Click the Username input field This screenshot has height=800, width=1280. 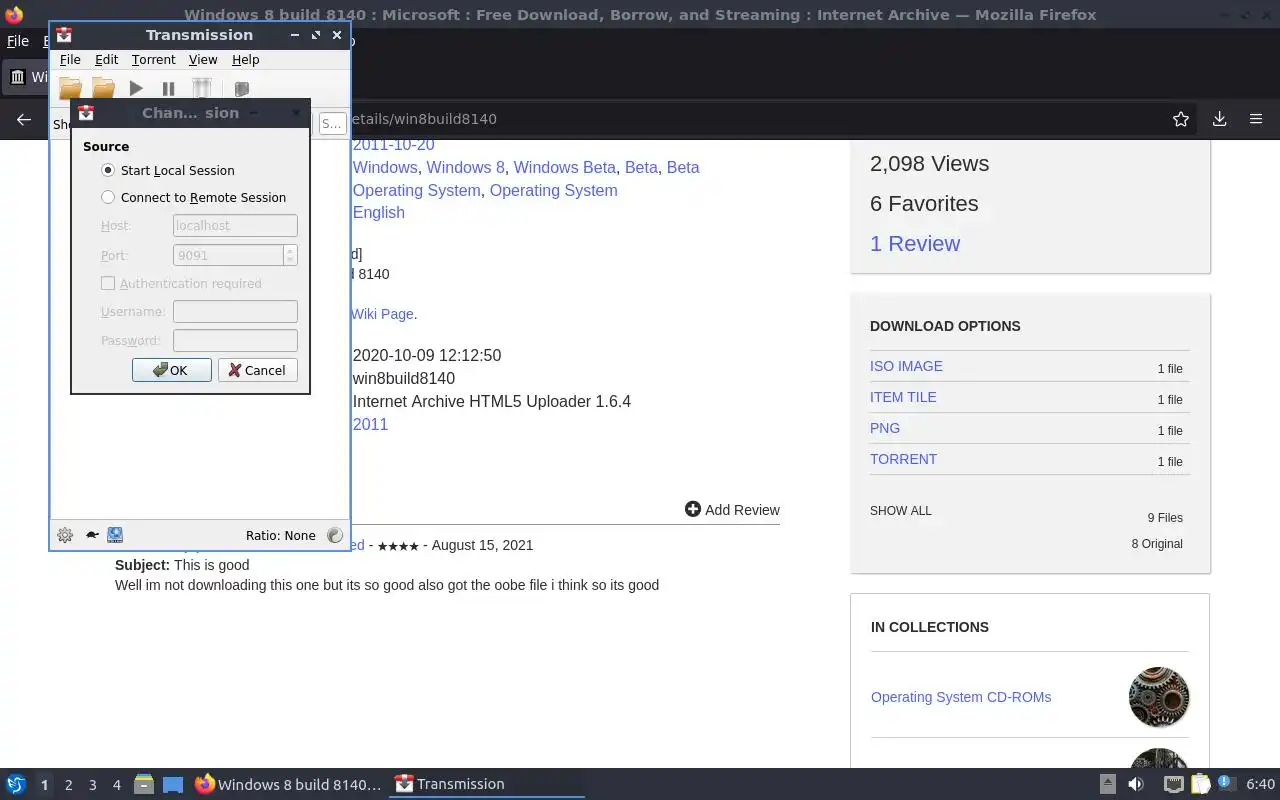[x=235, y=312]
